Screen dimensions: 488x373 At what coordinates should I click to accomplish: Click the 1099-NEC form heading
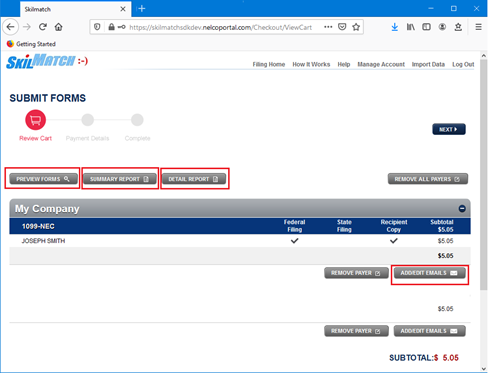[x=38, y=226]
